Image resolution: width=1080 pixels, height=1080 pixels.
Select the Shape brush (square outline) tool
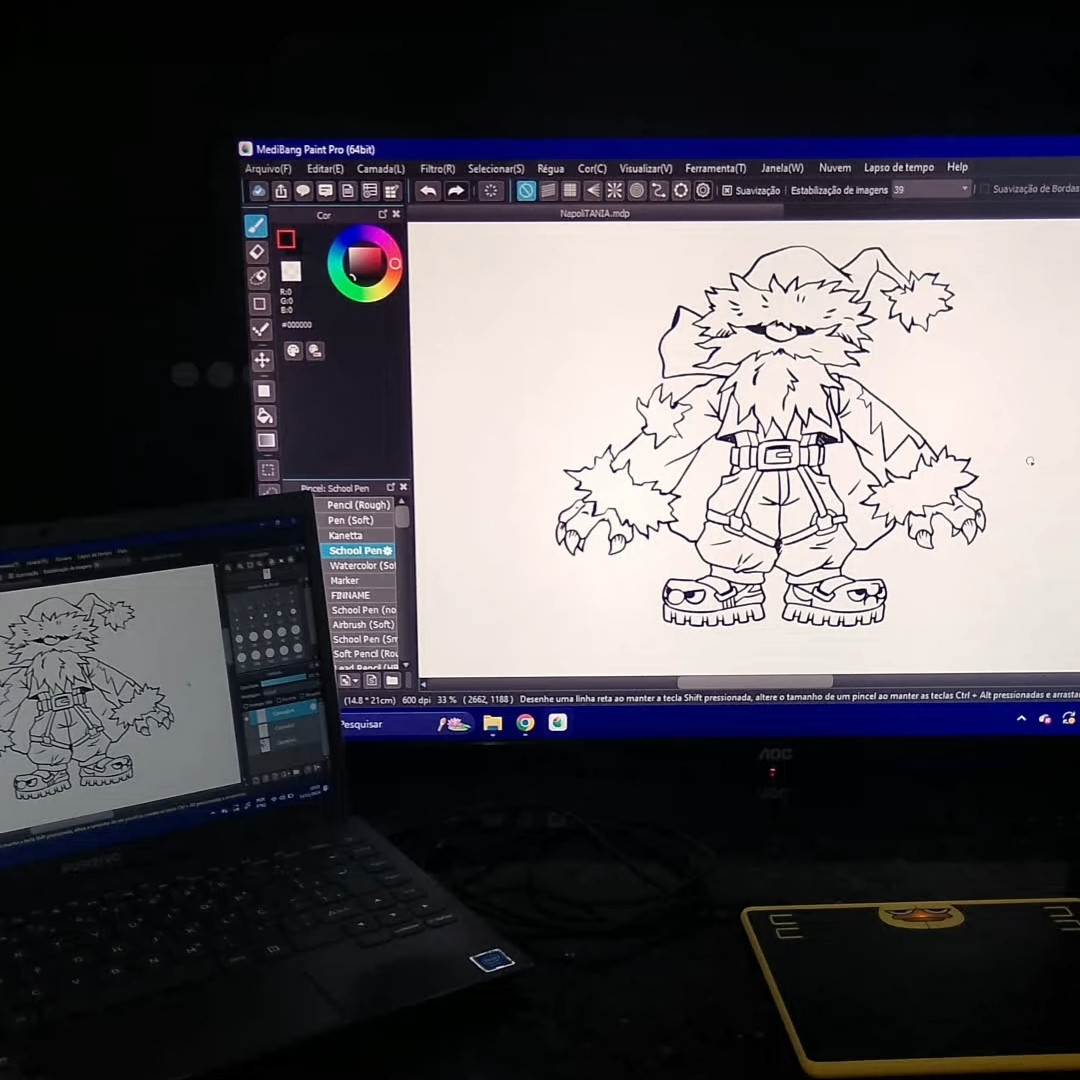[x=260, y=303]
